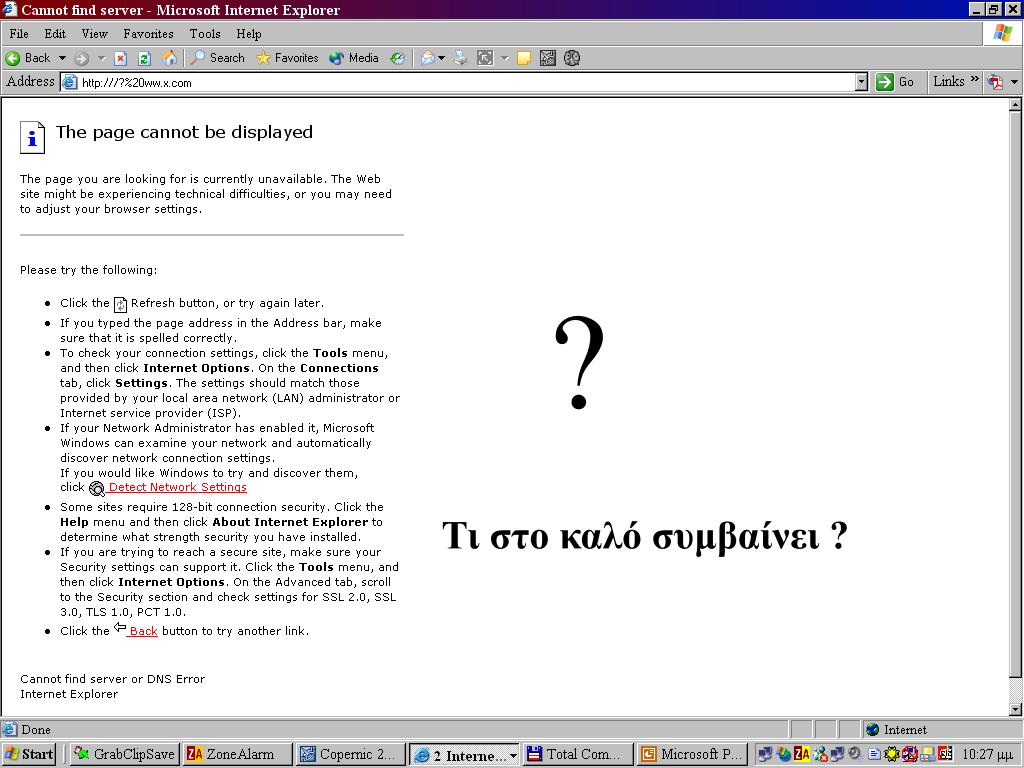Click the second network computers tray icon
This screenshot has width=1024, height=768.
pyautogui.click(x=837, y=754)
